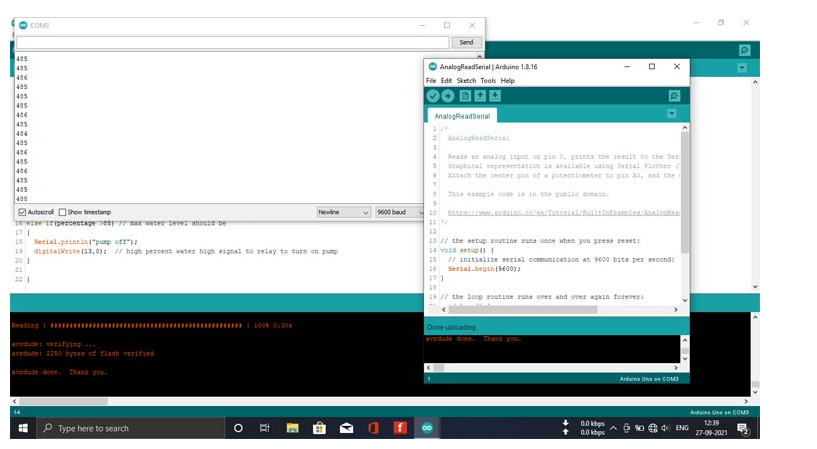
Task: Click Serial.println("pump off") line in background editor
Action: coord(85,242)
